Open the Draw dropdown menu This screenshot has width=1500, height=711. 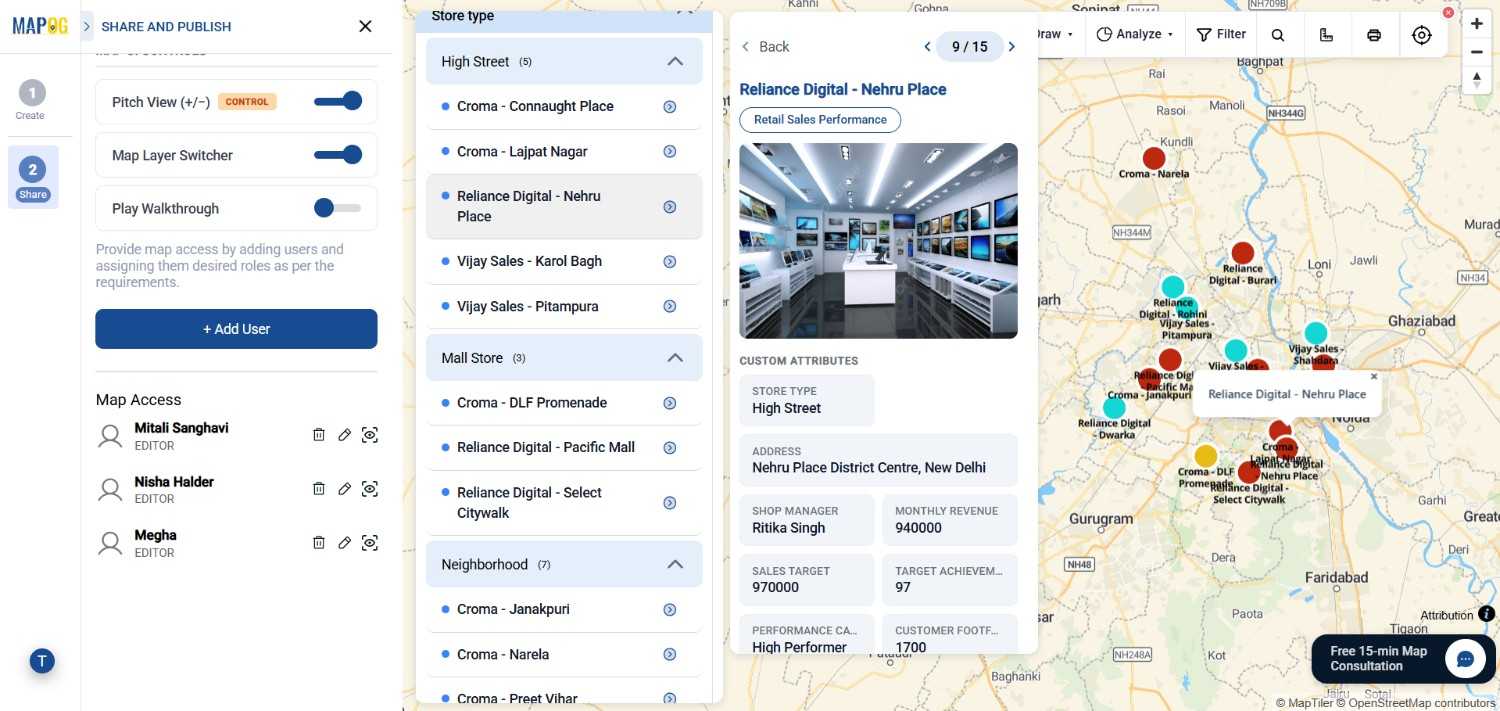point(1055,34)
